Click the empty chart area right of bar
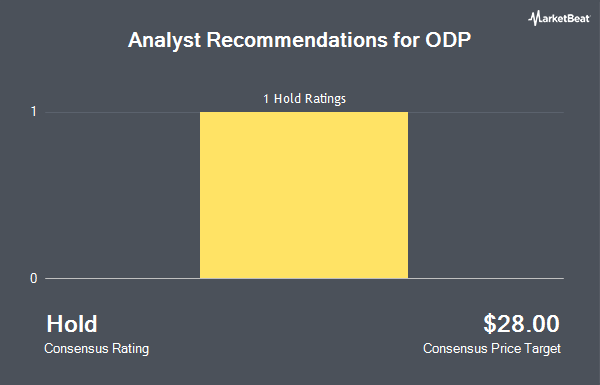 click(486, 195)
